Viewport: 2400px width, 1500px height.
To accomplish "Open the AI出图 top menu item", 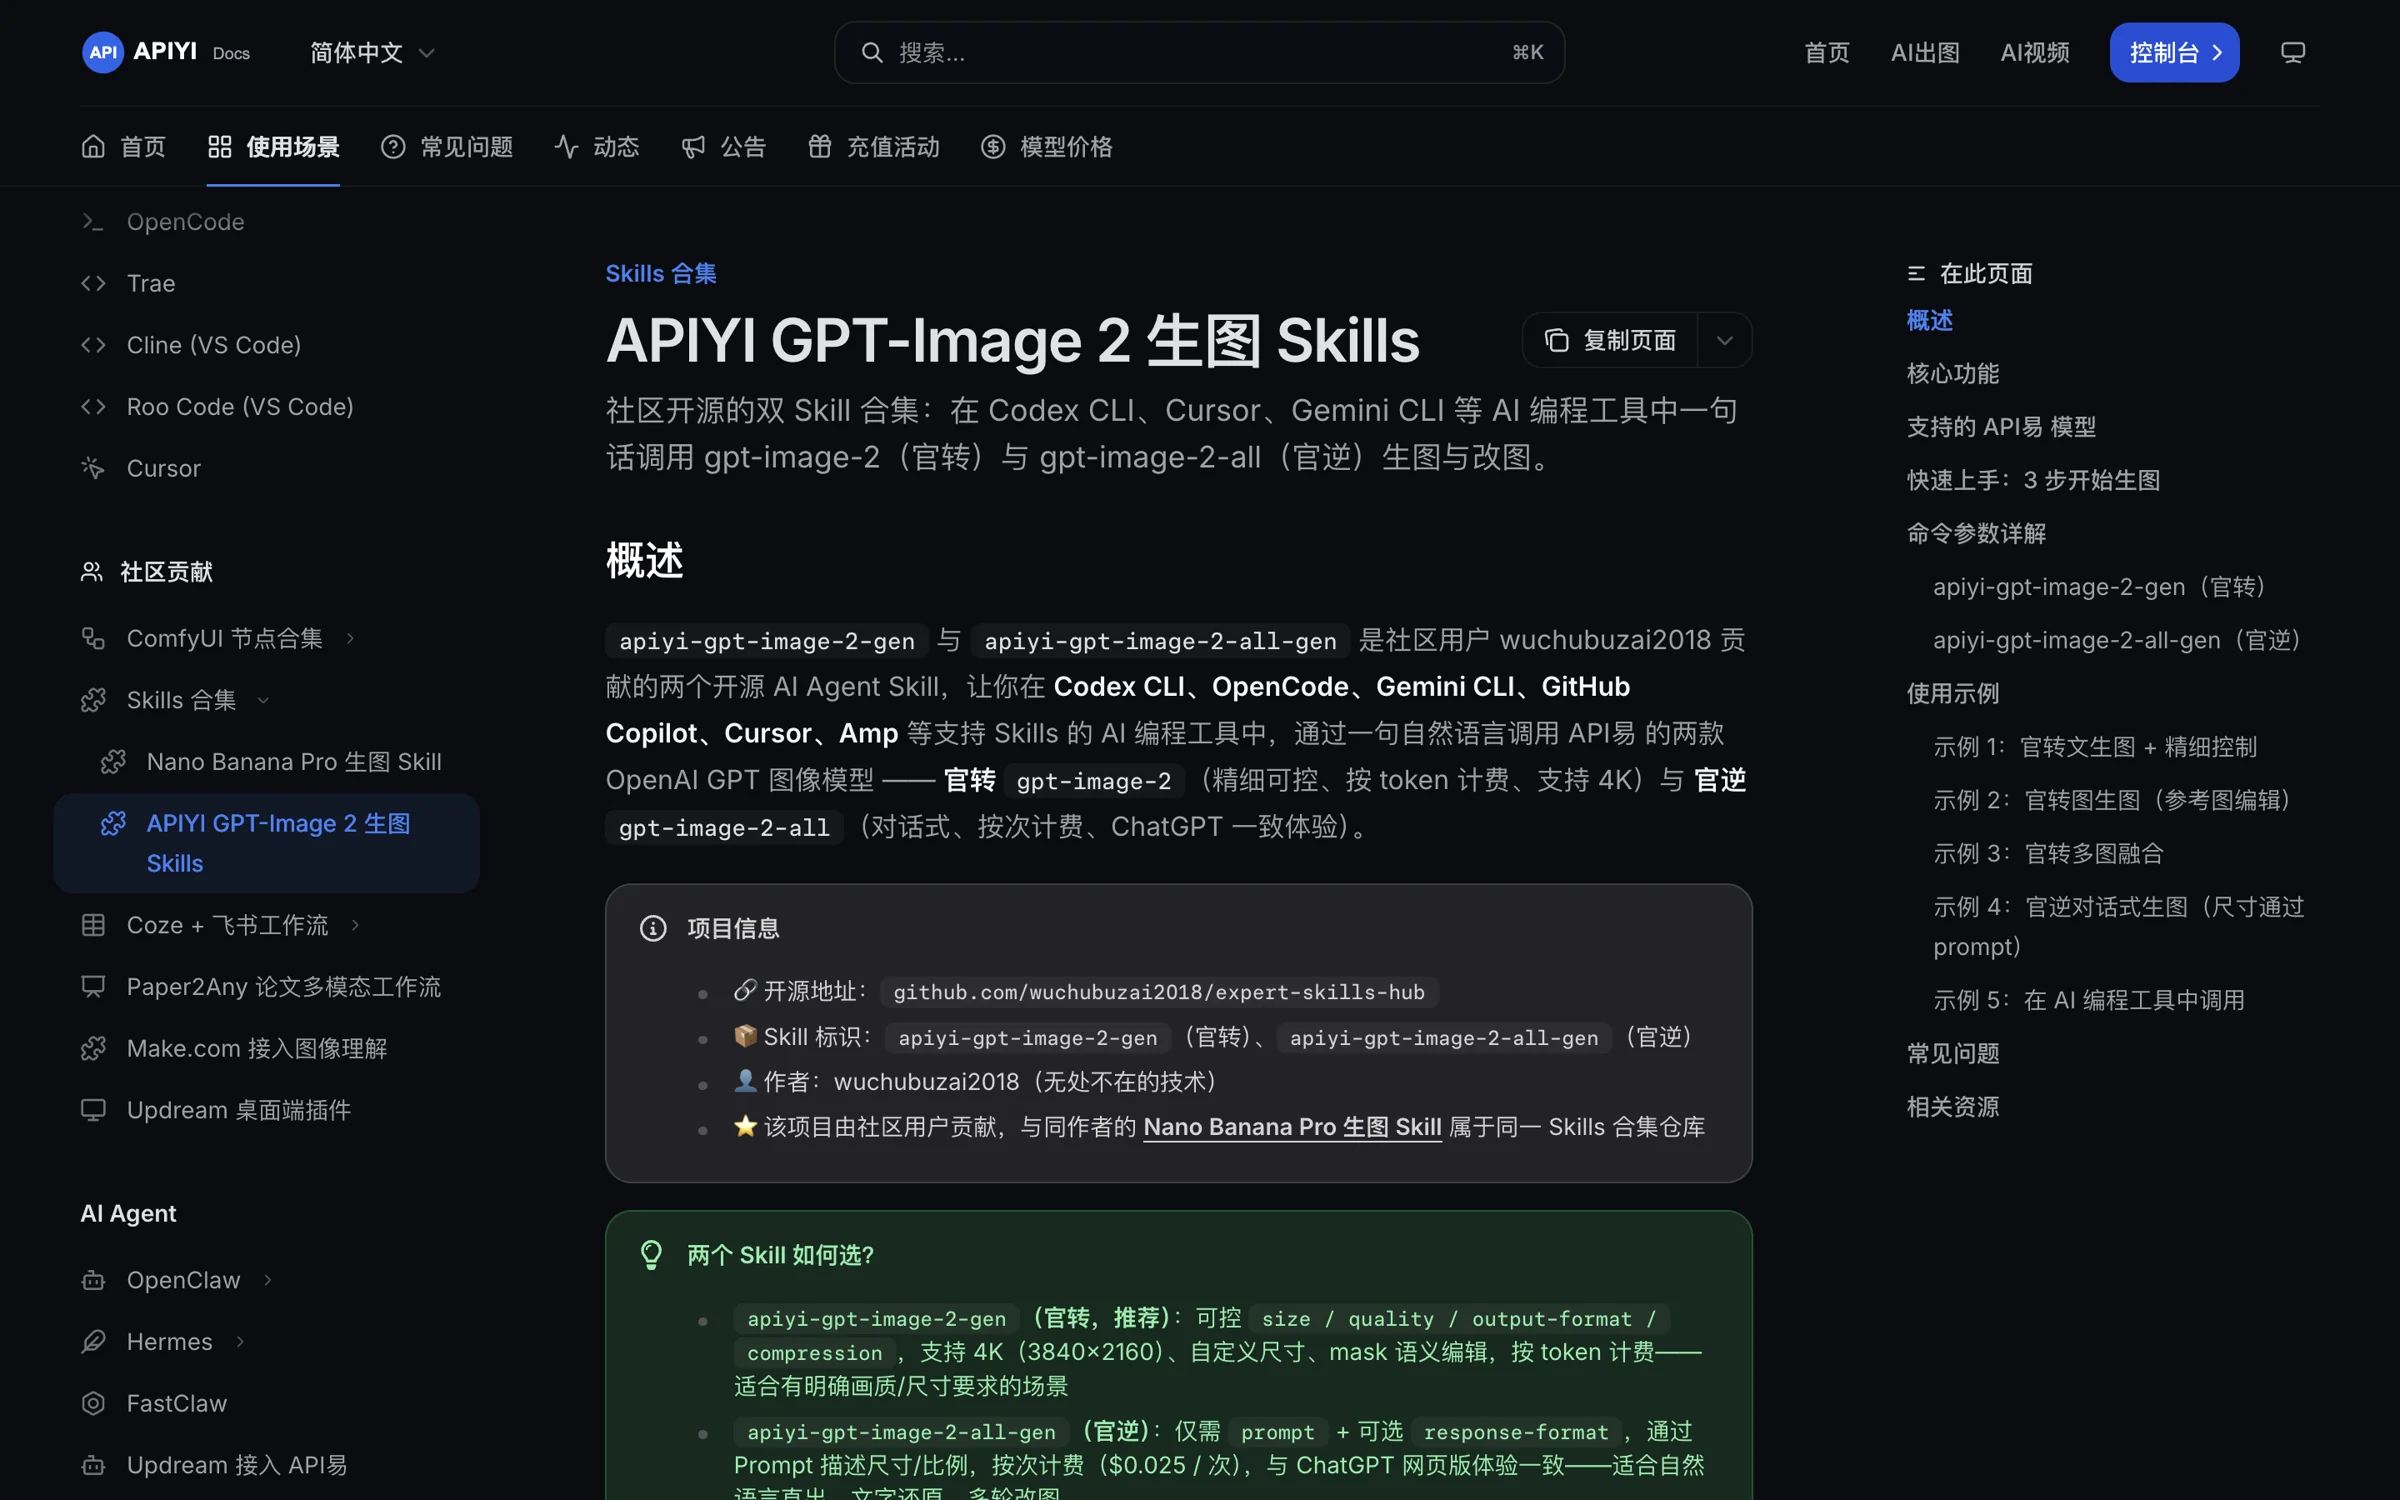I will tap(1925, 52).
